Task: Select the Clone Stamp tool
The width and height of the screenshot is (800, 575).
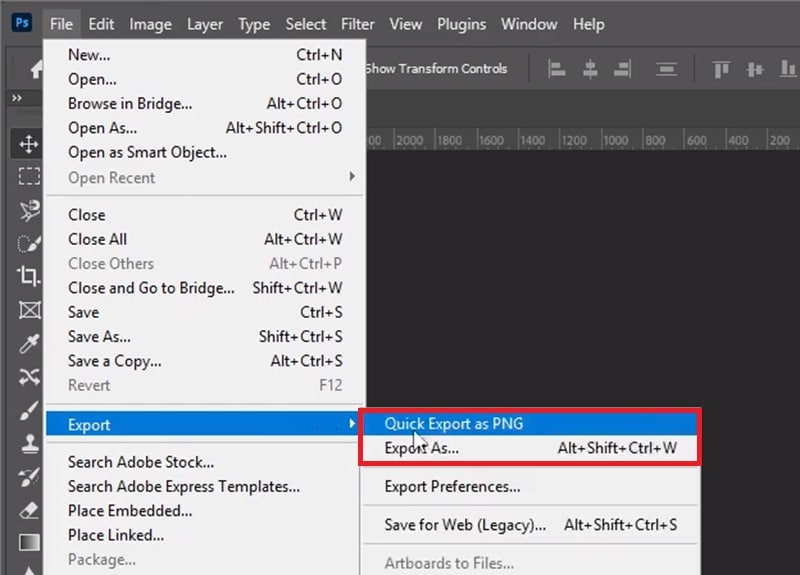Action: tap(30, 444)
